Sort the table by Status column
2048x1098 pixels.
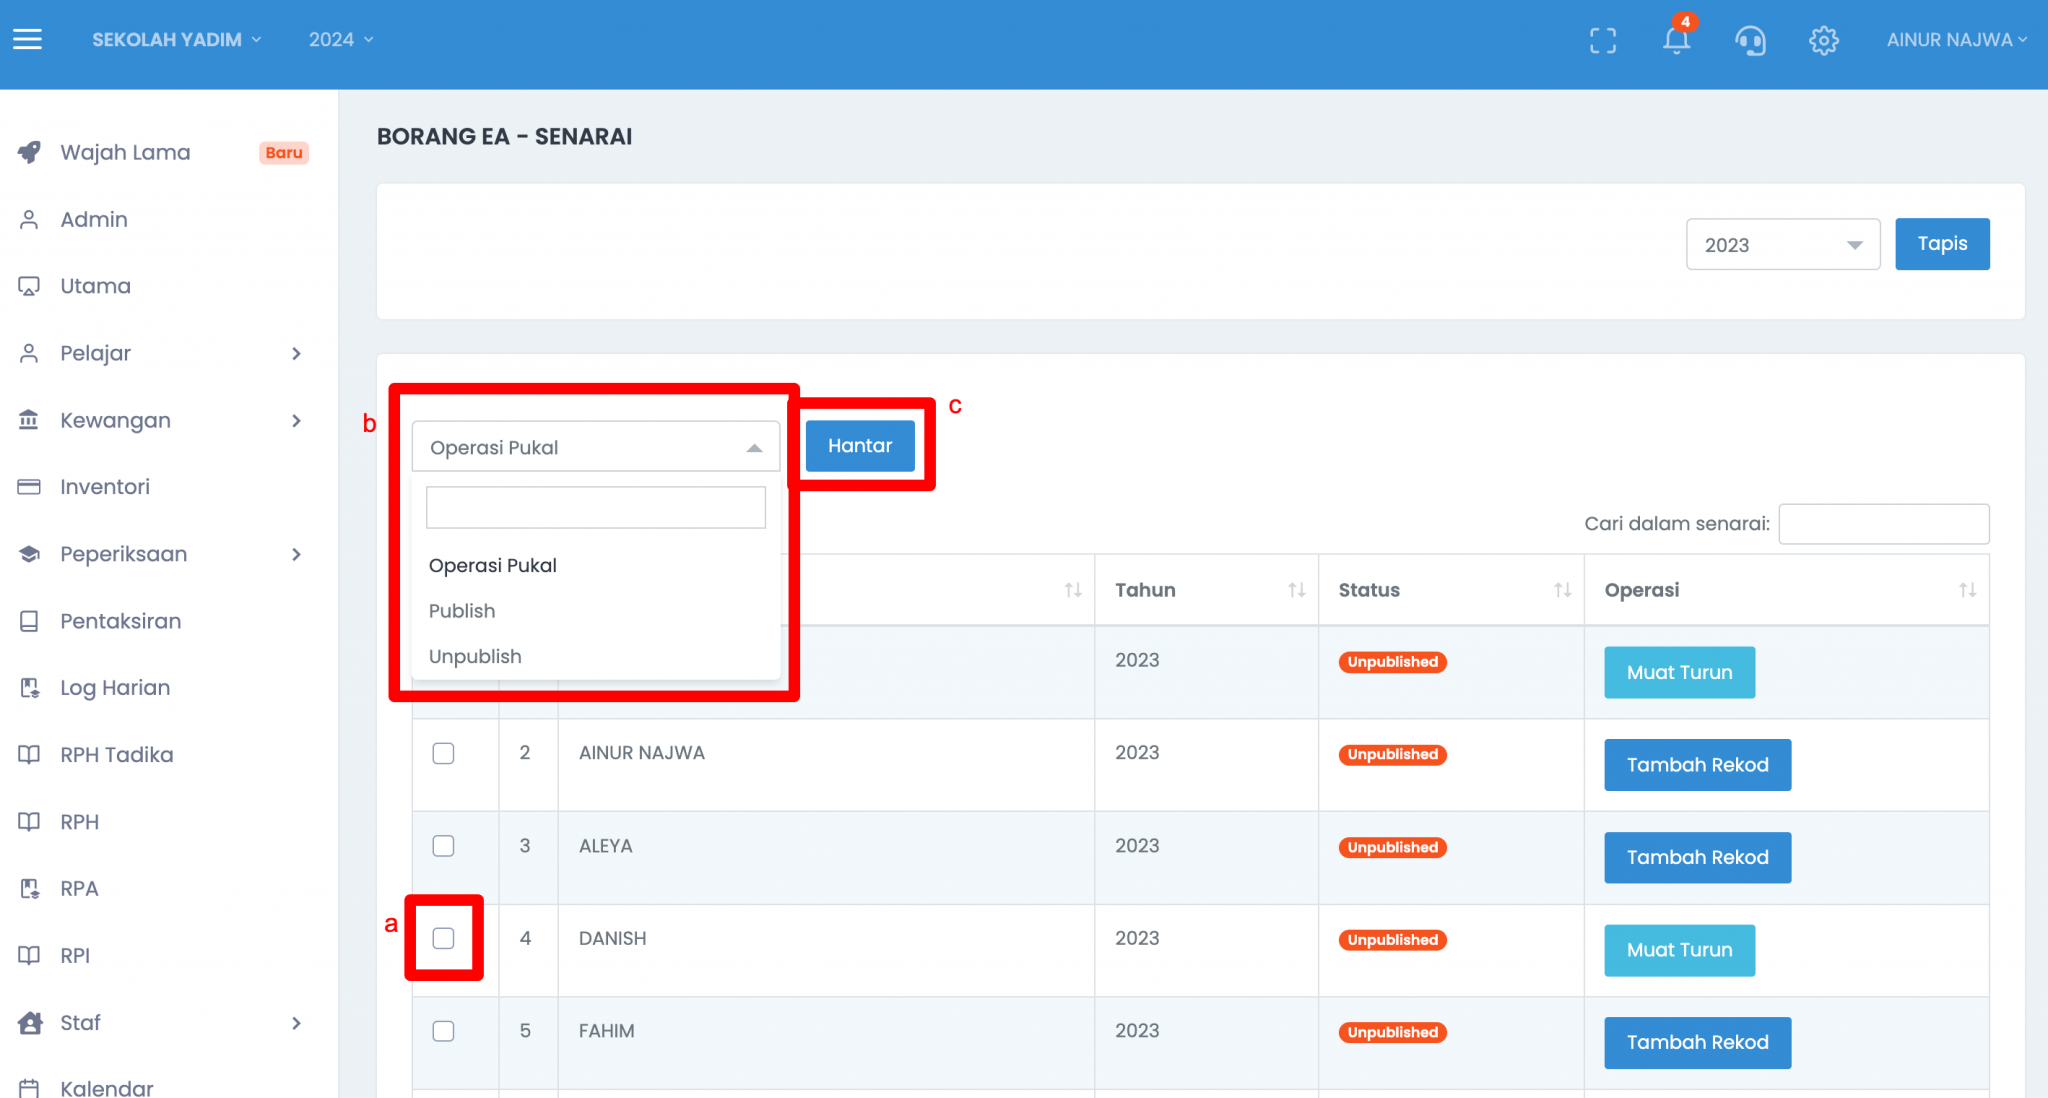(x=1562, y=590)
